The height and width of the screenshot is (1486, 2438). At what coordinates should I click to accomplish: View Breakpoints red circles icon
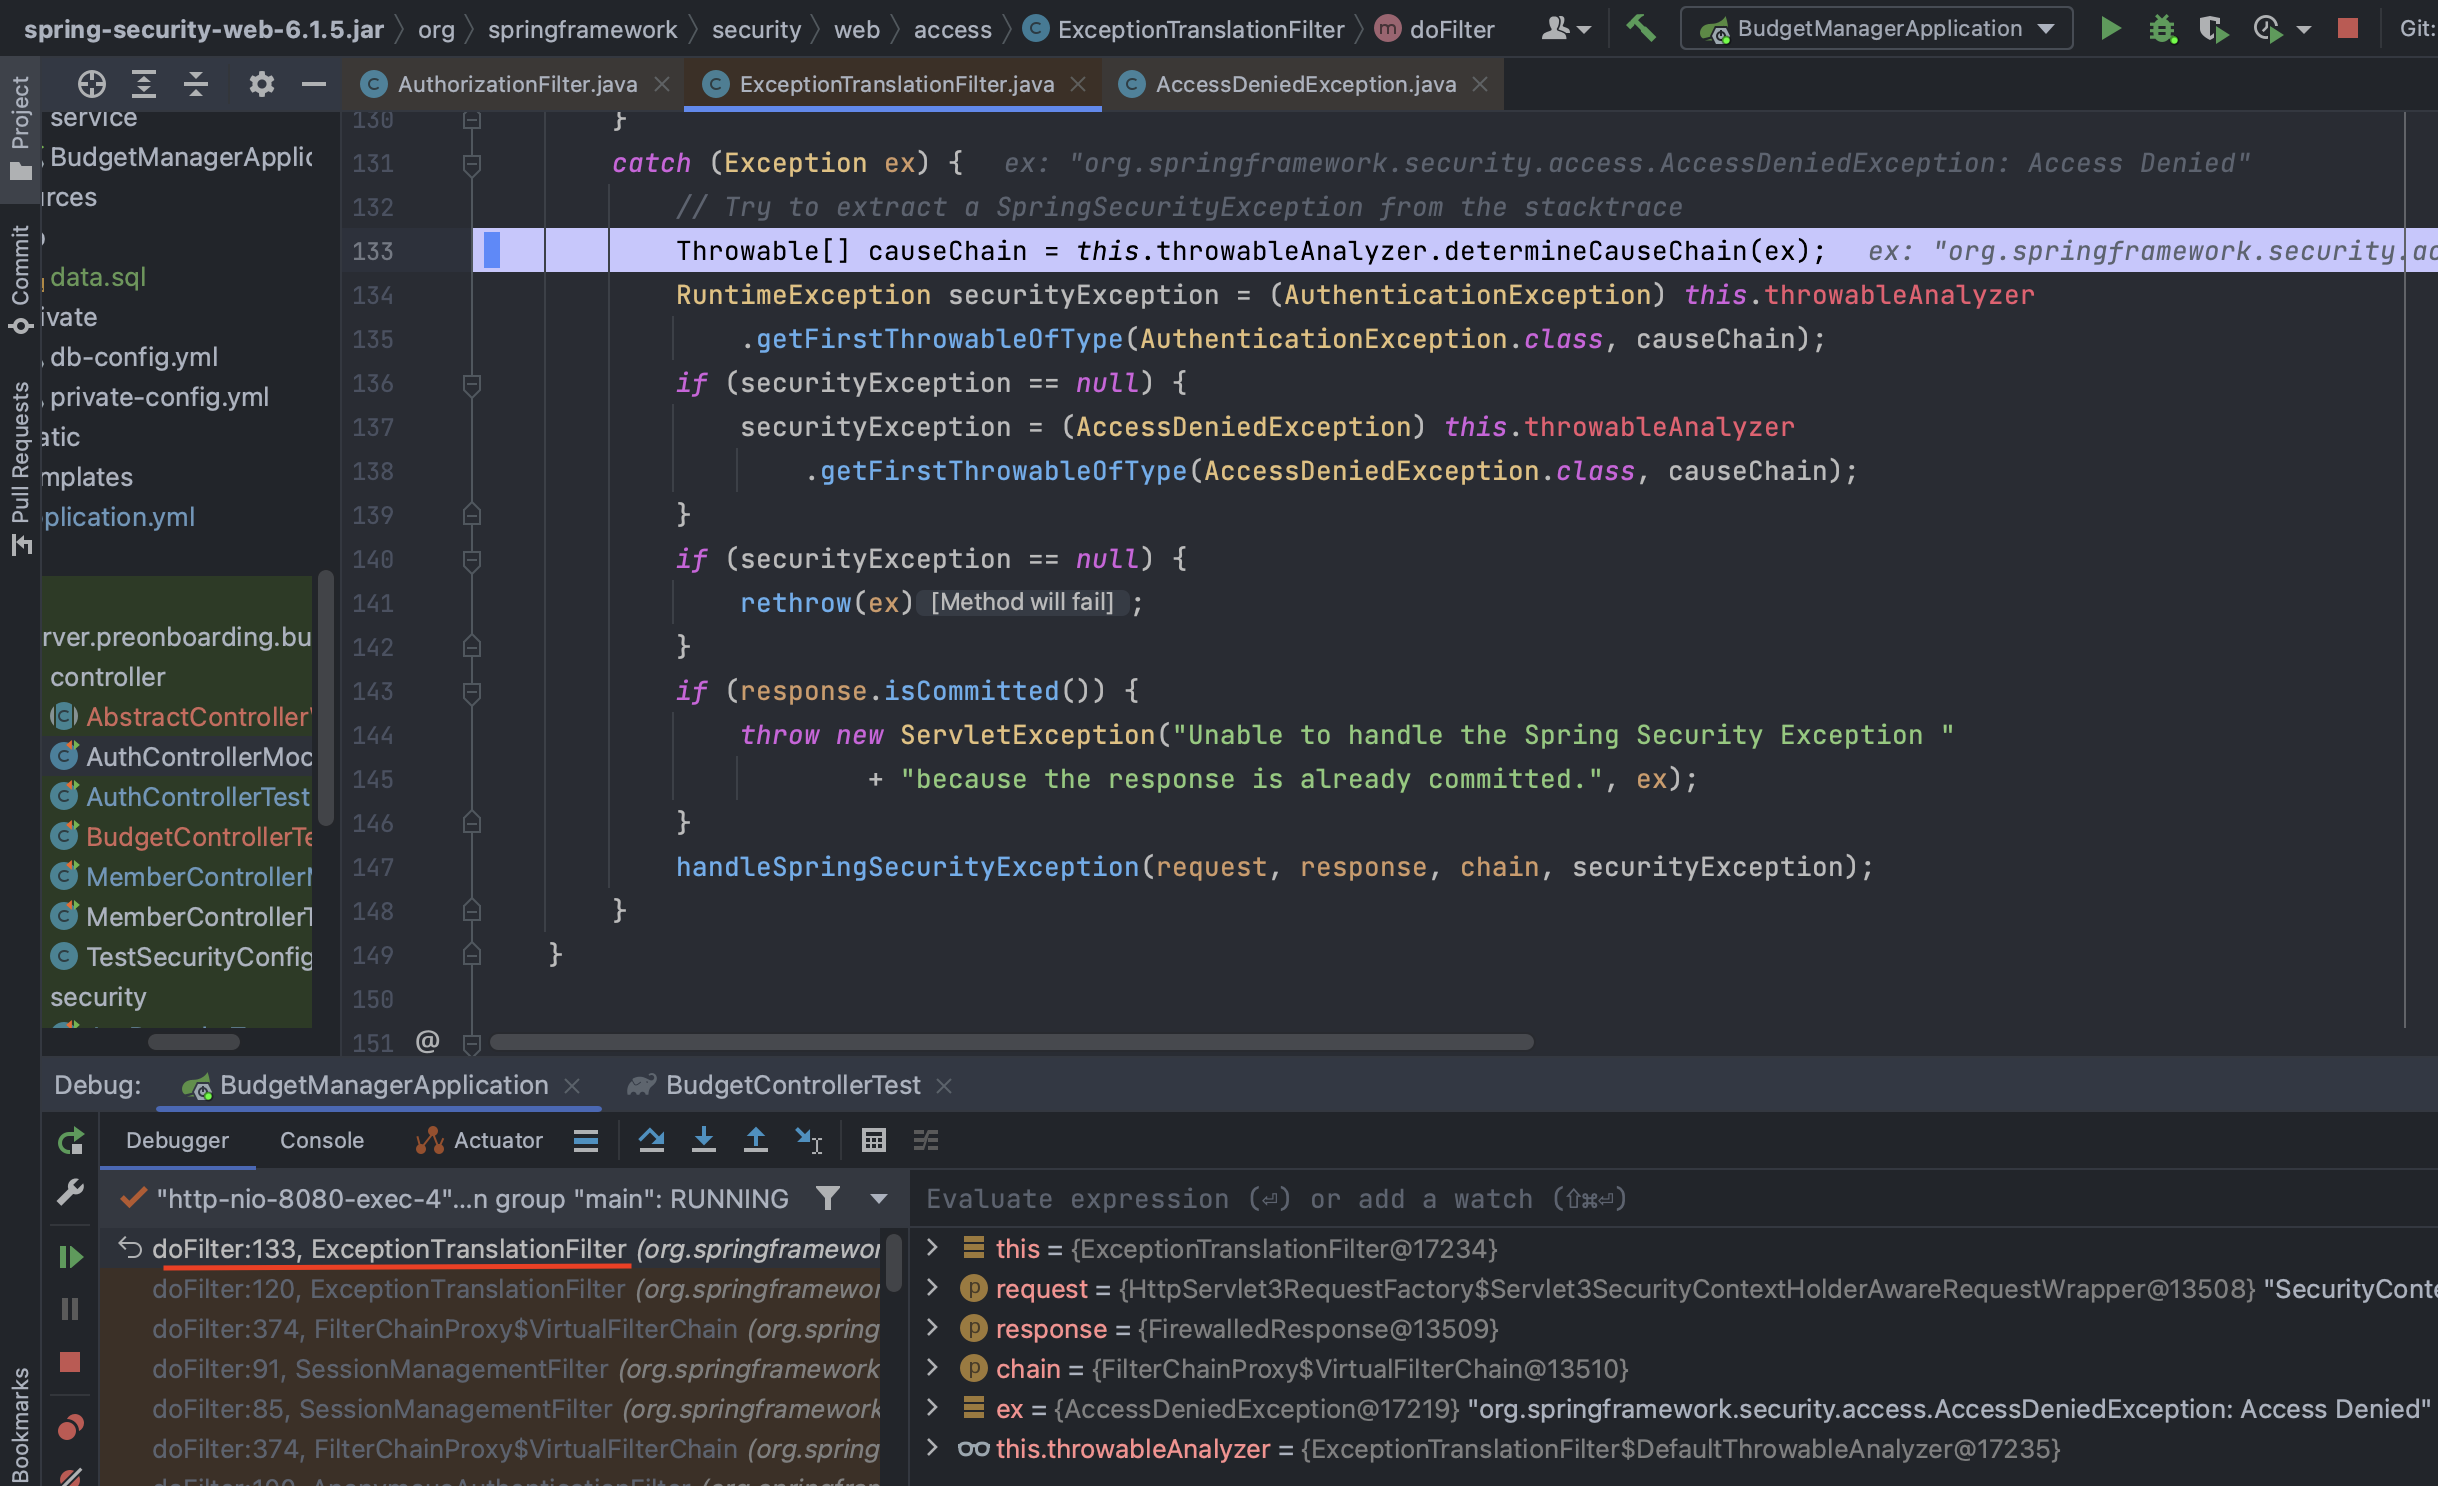70,1426
